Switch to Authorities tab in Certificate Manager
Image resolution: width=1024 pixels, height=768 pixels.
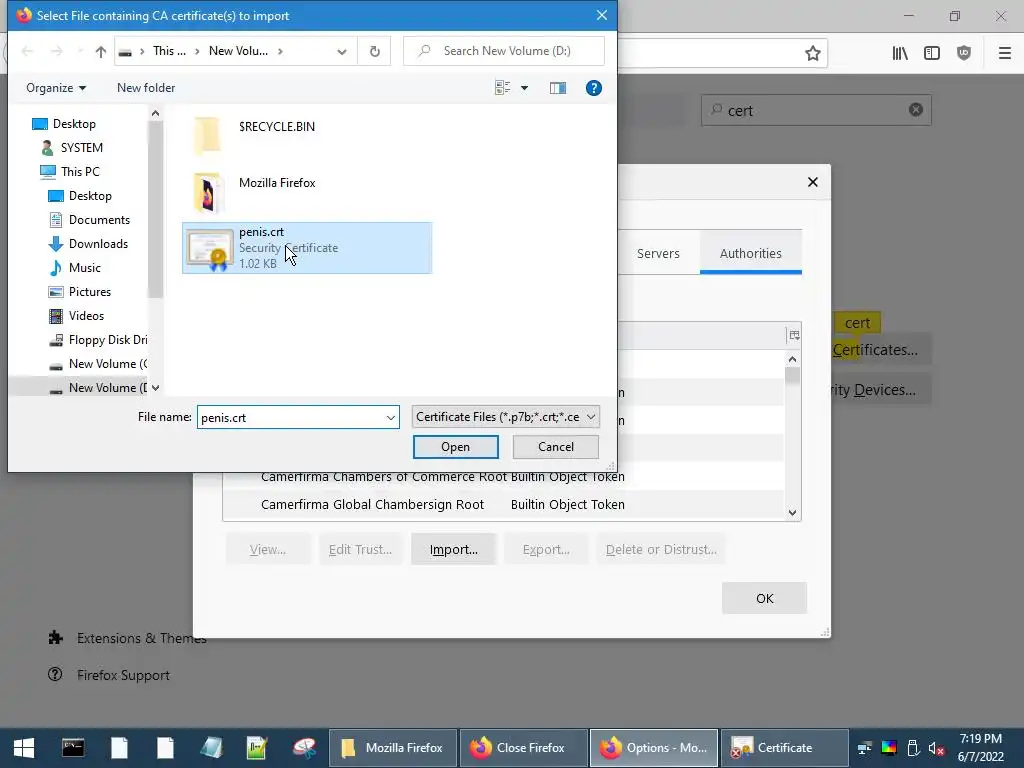tap(750, 253)
